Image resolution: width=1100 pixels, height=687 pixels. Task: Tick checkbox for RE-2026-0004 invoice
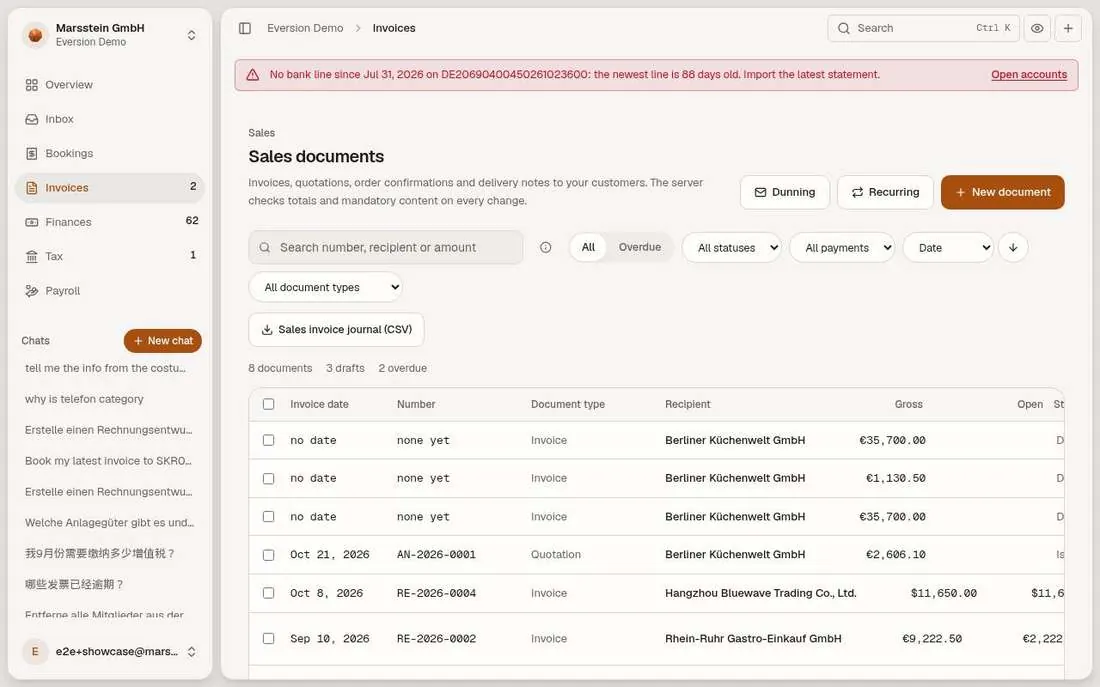pos(269,593)
